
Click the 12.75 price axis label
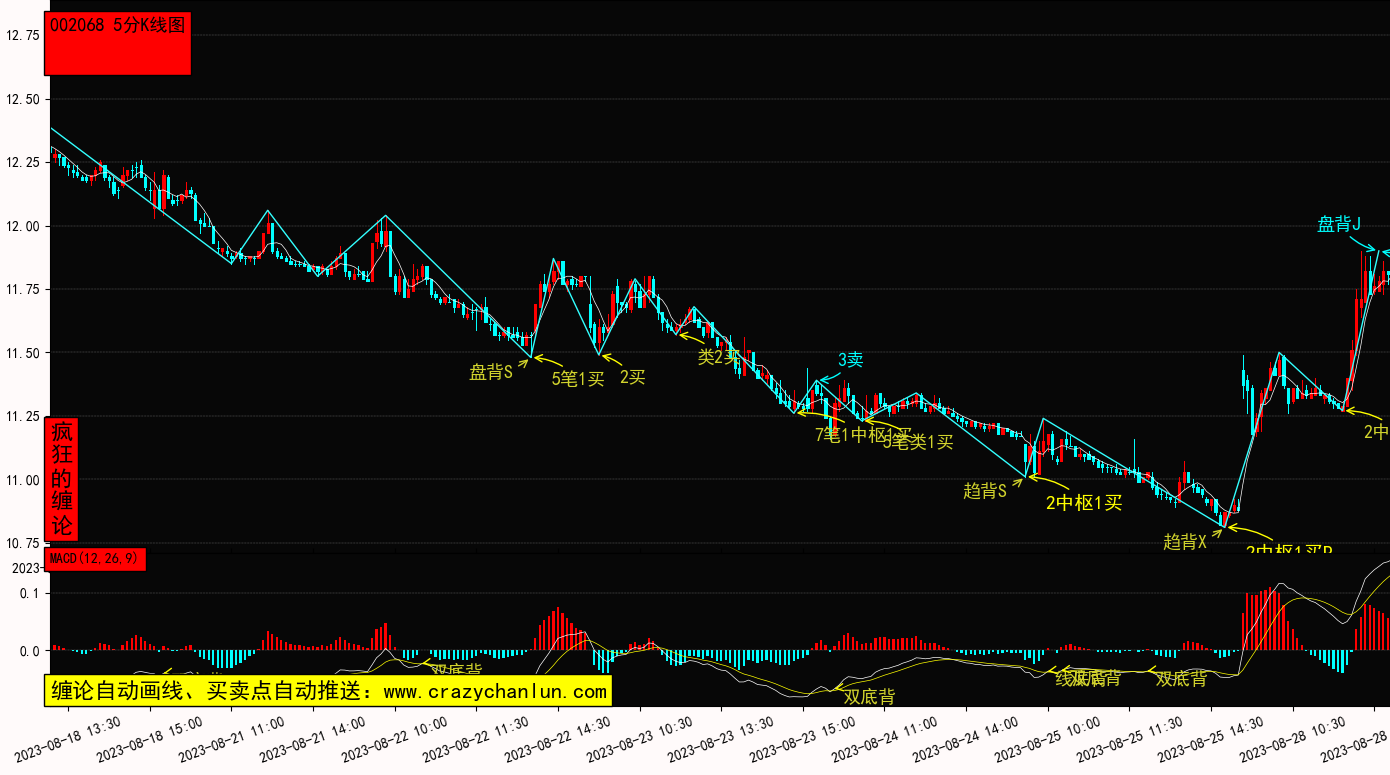[22, 35]
